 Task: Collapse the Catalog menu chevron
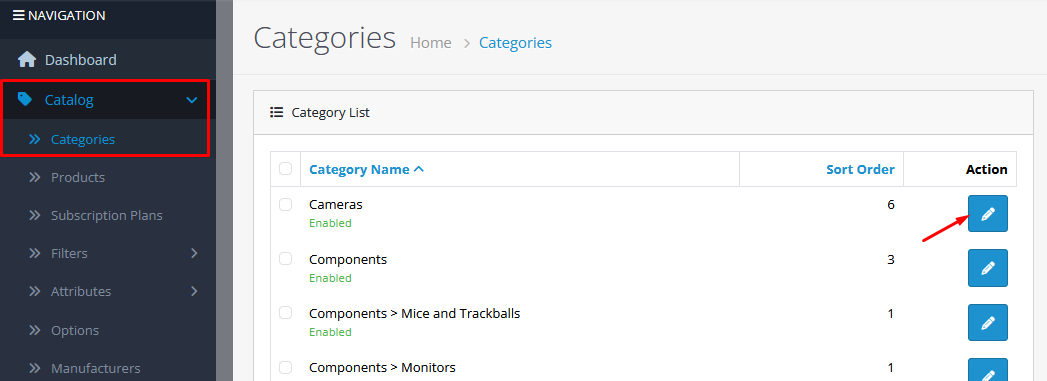(192, 100)
